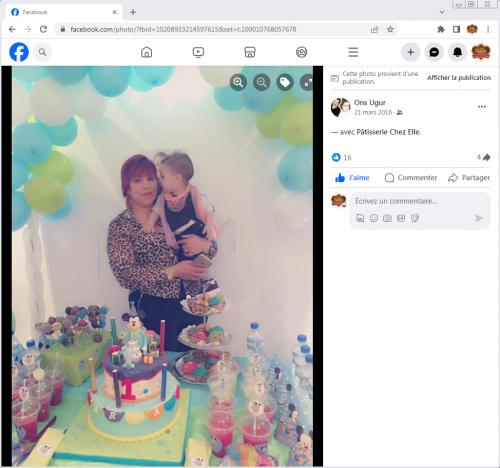This screenshot has height=468, width=500.
Task: Go forward in the browser
Action: click(28, 29)
